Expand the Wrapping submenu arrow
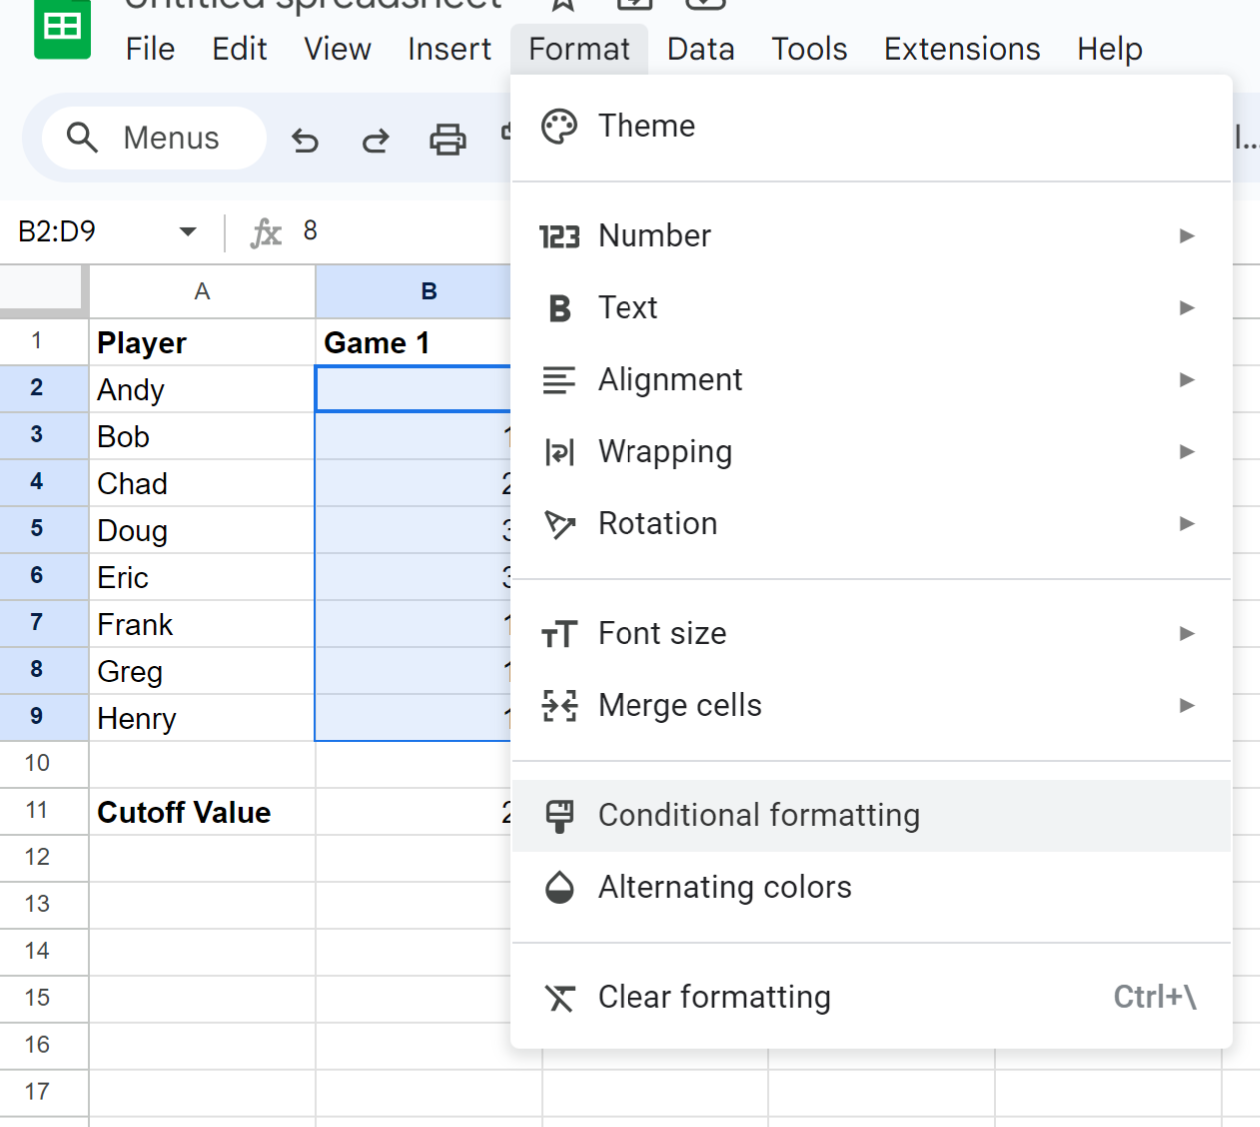This screenshot has height=1127, width=1260. (x=1187, y=452)
